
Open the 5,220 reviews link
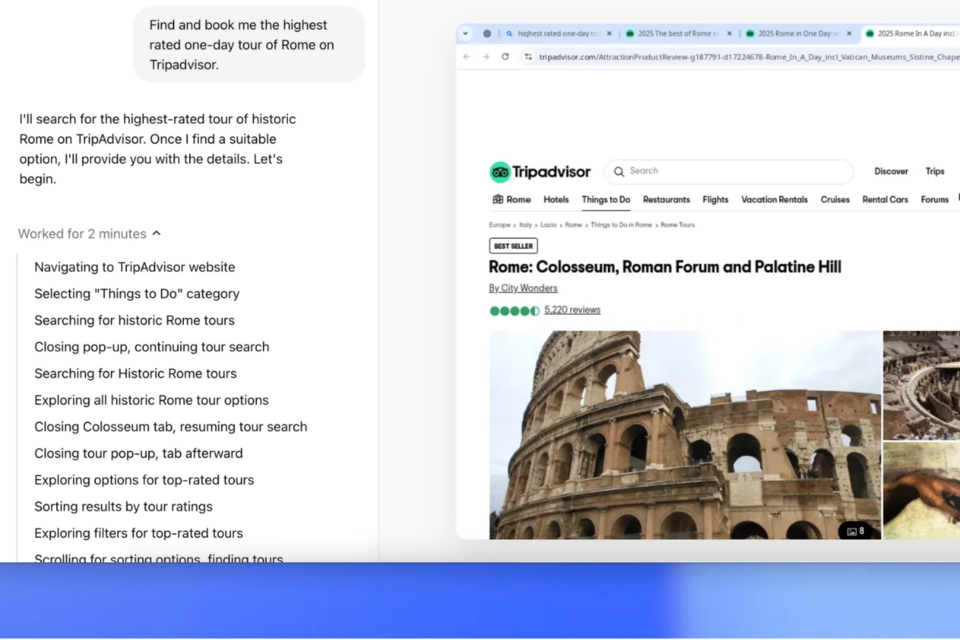pos(572,310)
